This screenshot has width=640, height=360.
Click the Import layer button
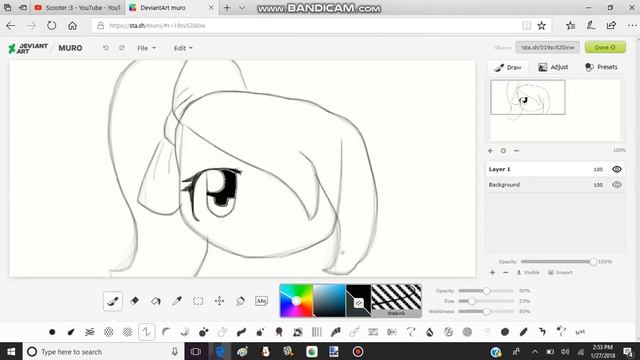(560, 272)
